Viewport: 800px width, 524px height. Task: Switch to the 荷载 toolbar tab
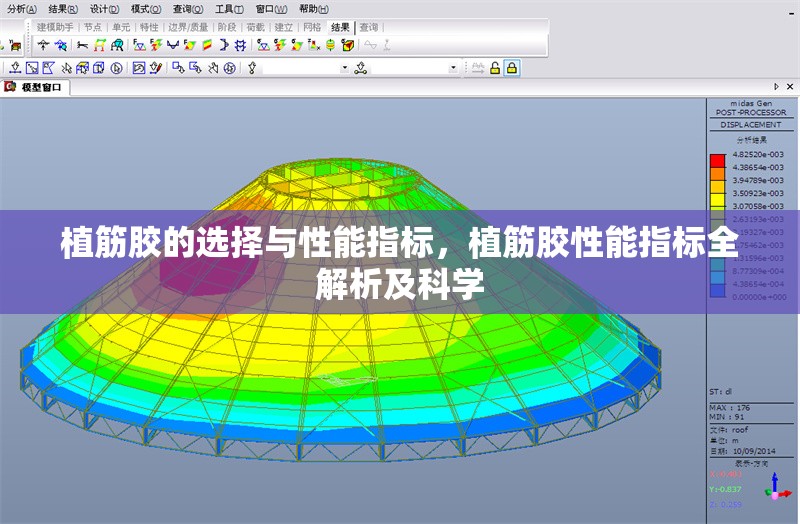[x=255, y=27]
